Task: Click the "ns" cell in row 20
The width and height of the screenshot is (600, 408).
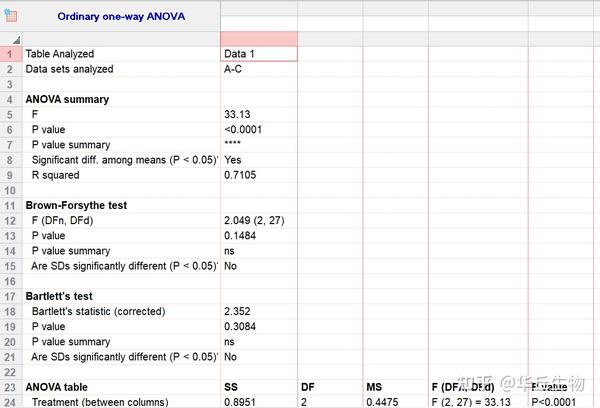Action: tap(259, 342)
